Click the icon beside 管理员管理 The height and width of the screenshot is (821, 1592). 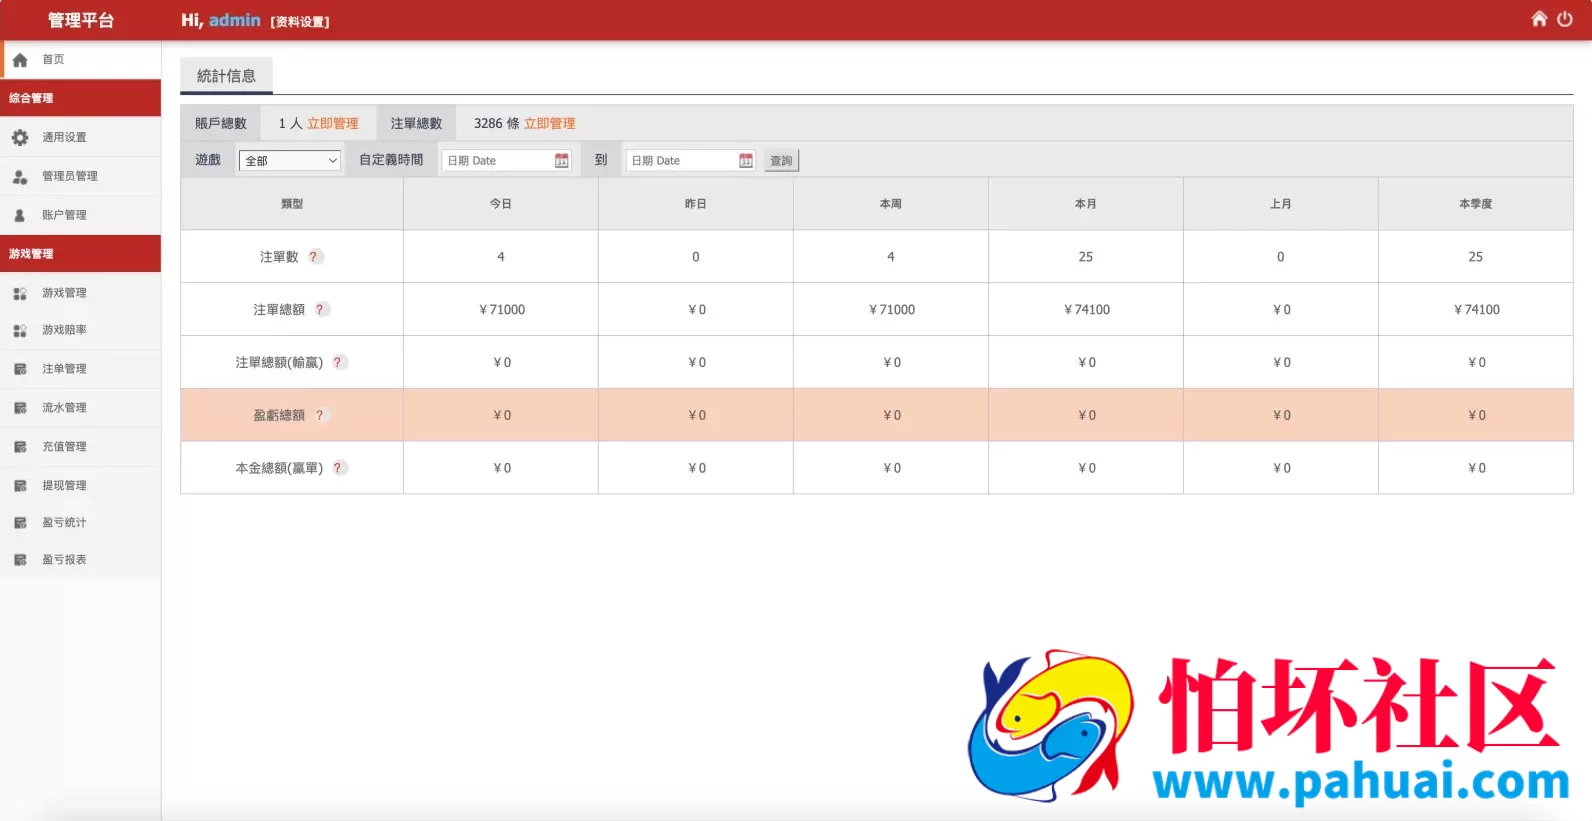point(20,176)
